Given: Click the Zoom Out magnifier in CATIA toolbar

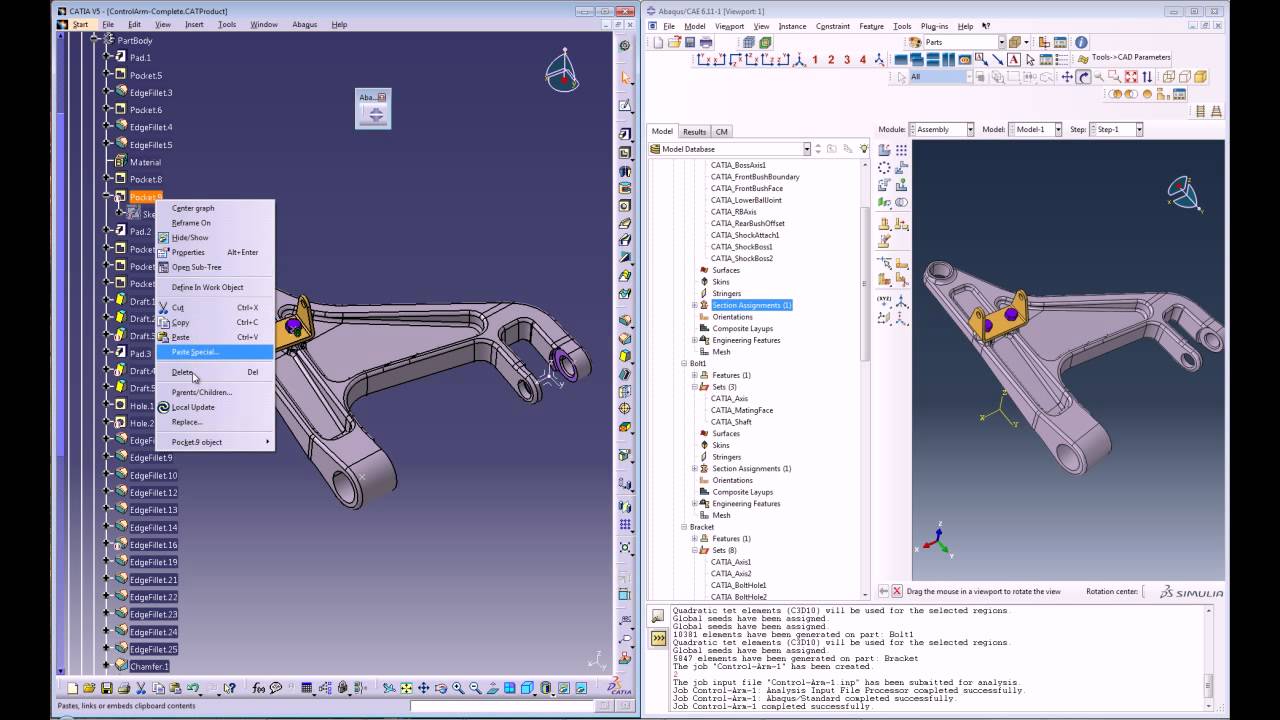Looking at the screenshot, I should pyautogui.click(x=475, y=688).
